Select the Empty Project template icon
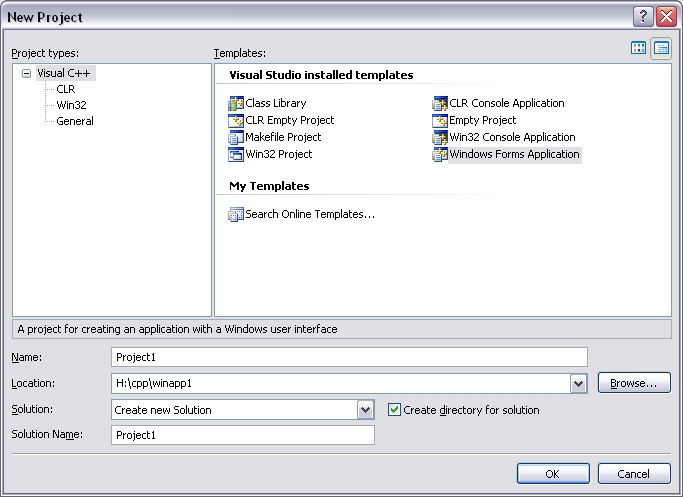683x497 pixels. [x=440, y=120]
